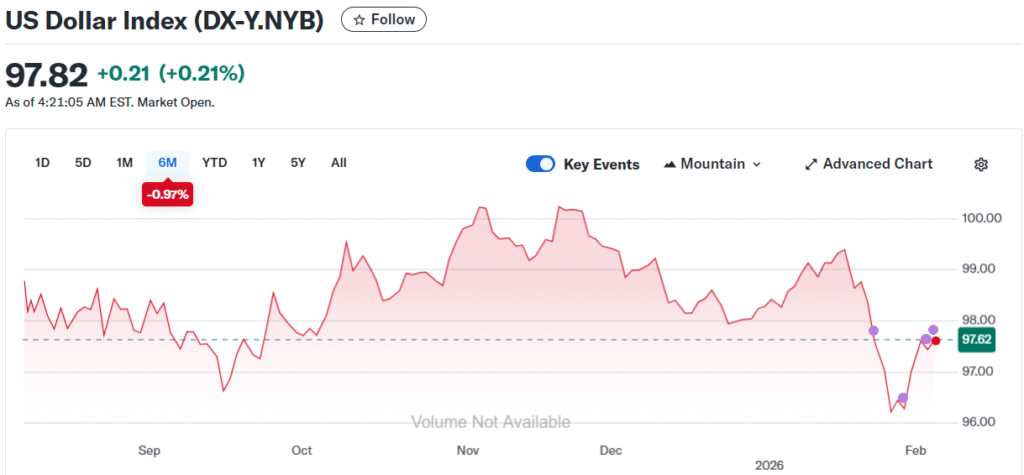1024x475 pixels.
Task: Click the star icon in the Follow button
Action: 359,19
